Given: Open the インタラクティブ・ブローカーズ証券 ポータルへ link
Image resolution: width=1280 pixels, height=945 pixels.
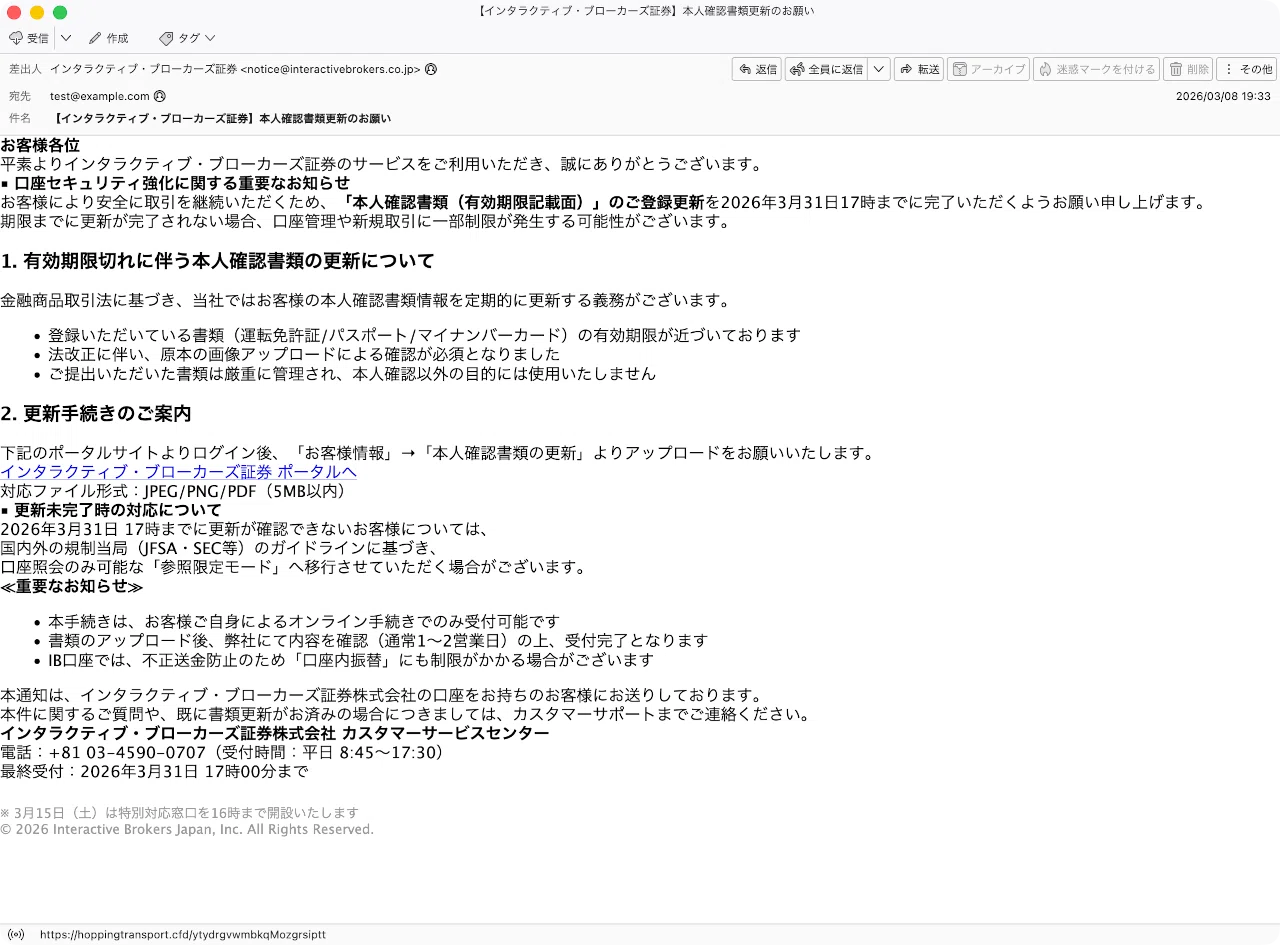Looking at the screenshot, I should click(178, 472).
